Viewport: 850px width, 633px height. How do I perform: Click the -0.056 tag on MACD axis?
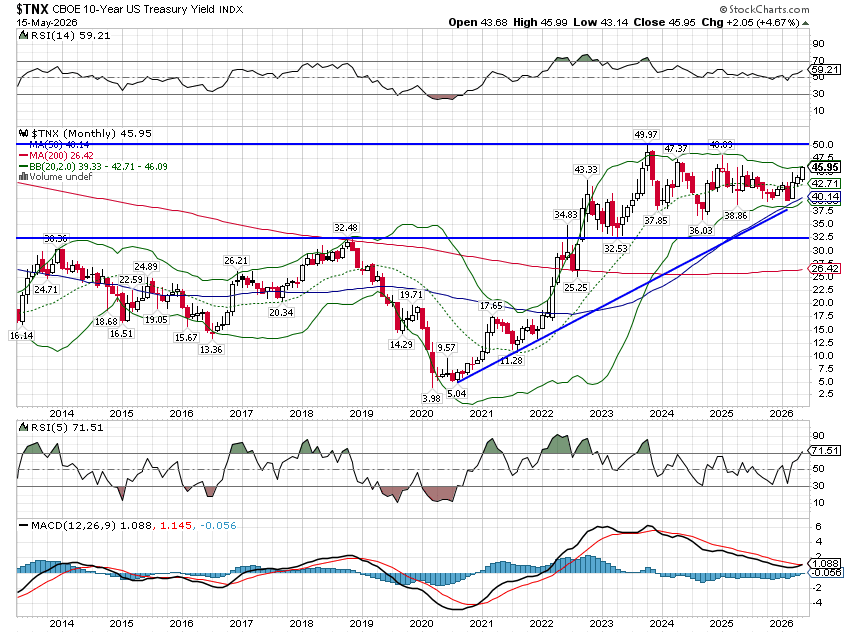pos(826,572)
